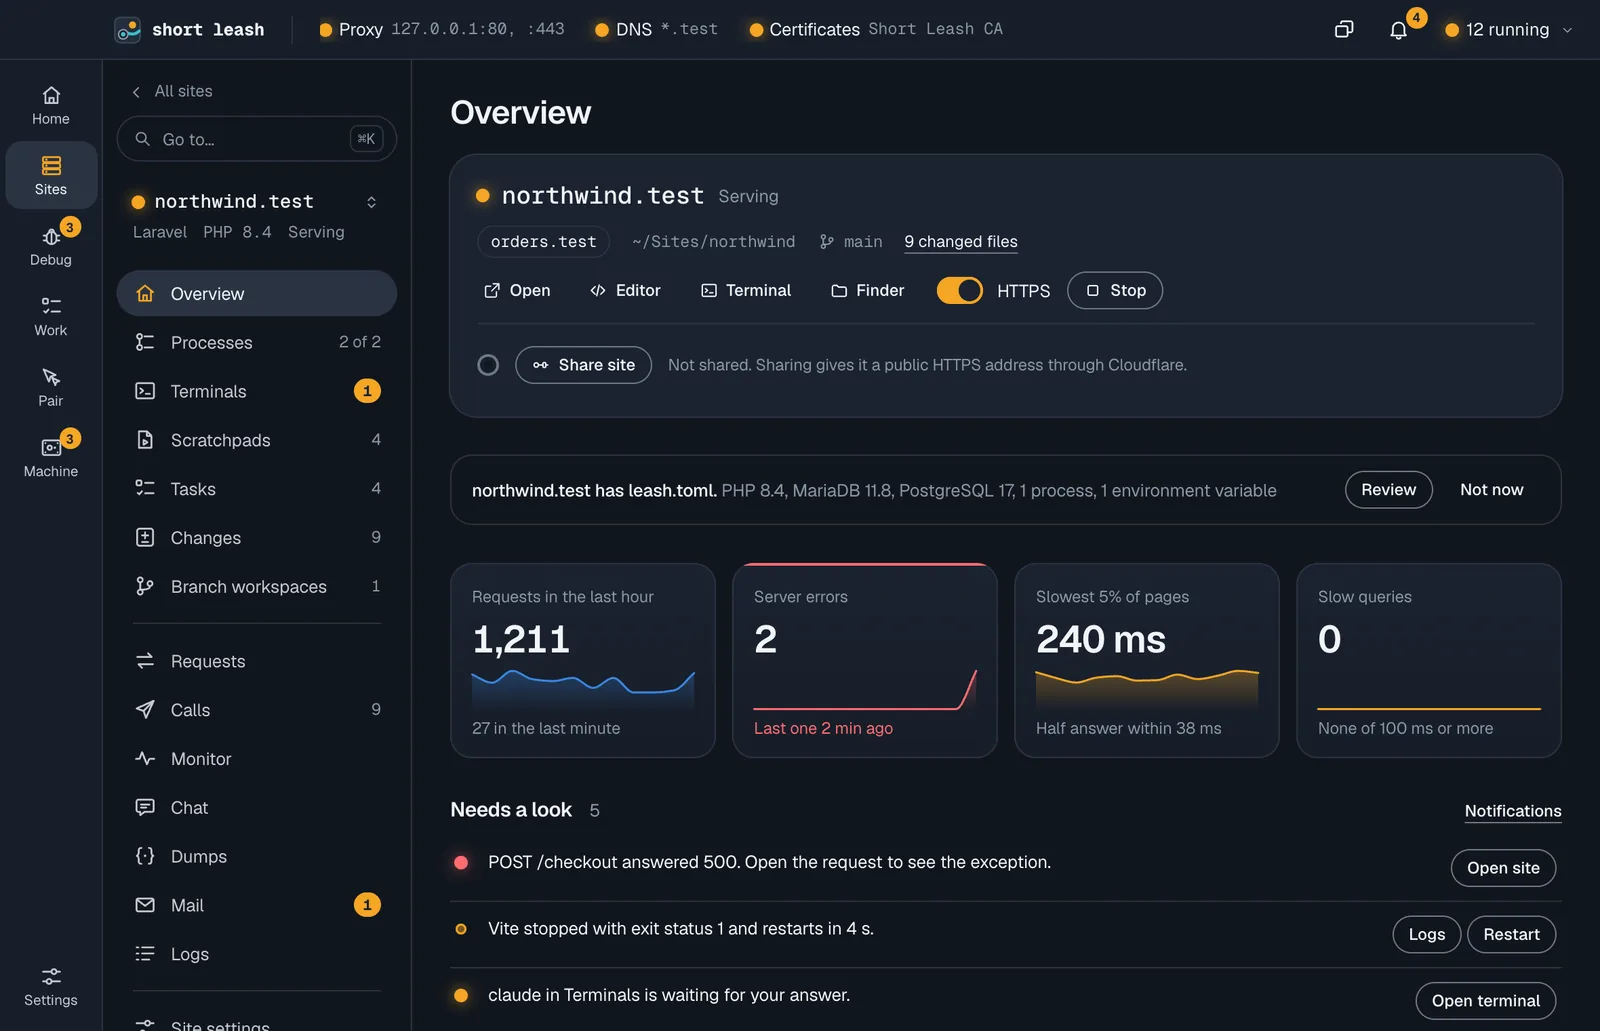Click the Proxy status indicator

441,29
